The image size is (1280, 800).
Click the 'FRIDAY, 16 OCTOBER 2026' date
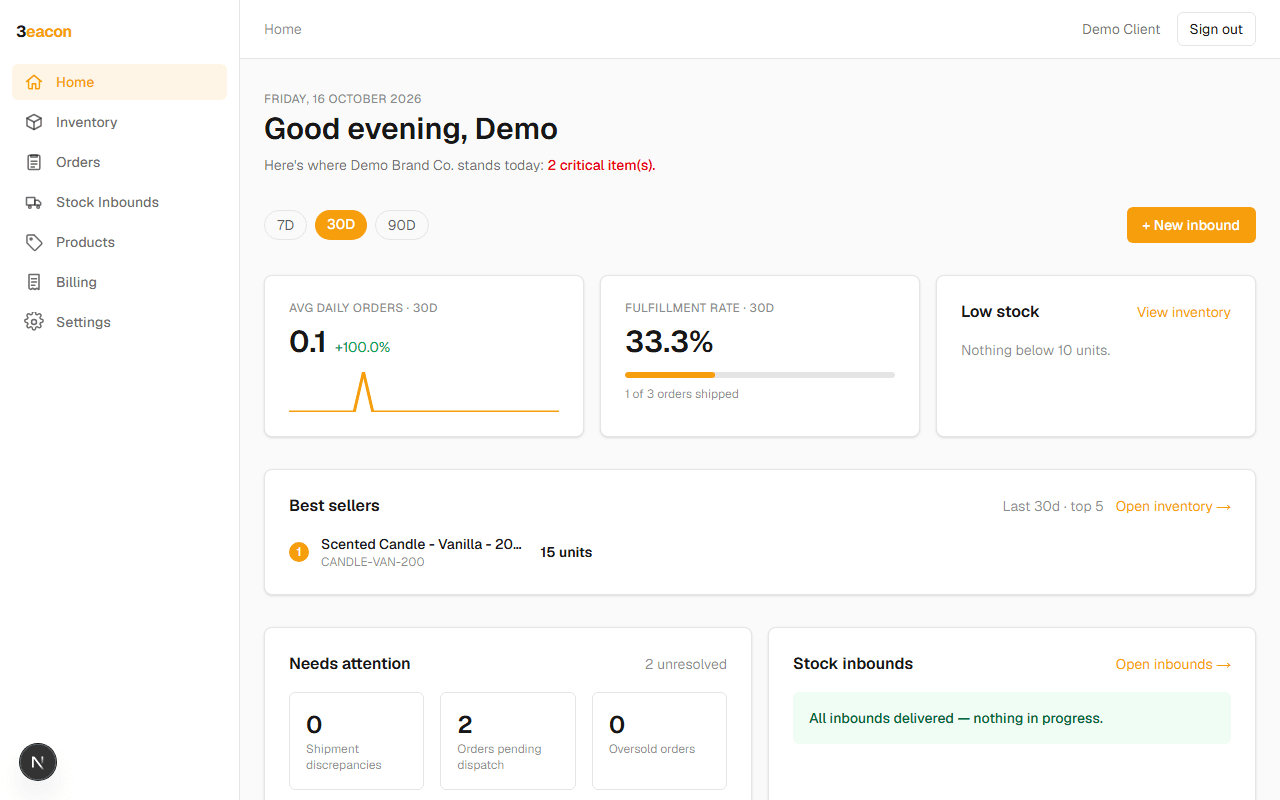point(343,99)
